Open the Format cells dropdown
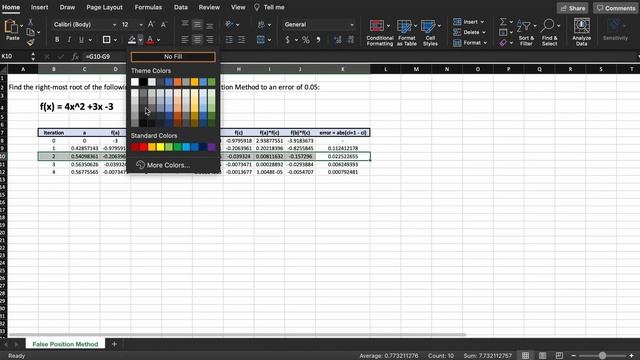This screenshot has width=640, height=360. point(470,42)
